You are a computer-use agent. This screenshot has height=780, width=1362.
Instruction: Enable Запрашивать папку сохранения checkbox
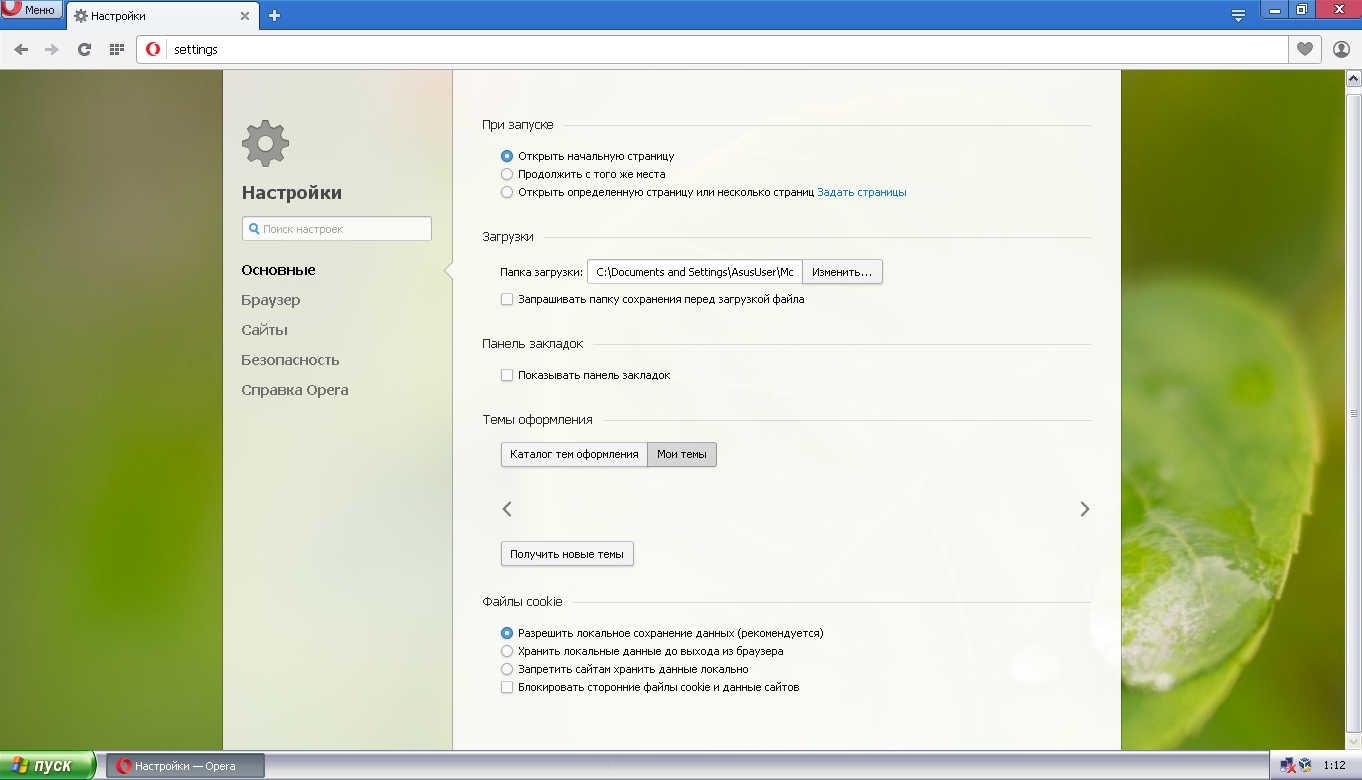[507, 299]
